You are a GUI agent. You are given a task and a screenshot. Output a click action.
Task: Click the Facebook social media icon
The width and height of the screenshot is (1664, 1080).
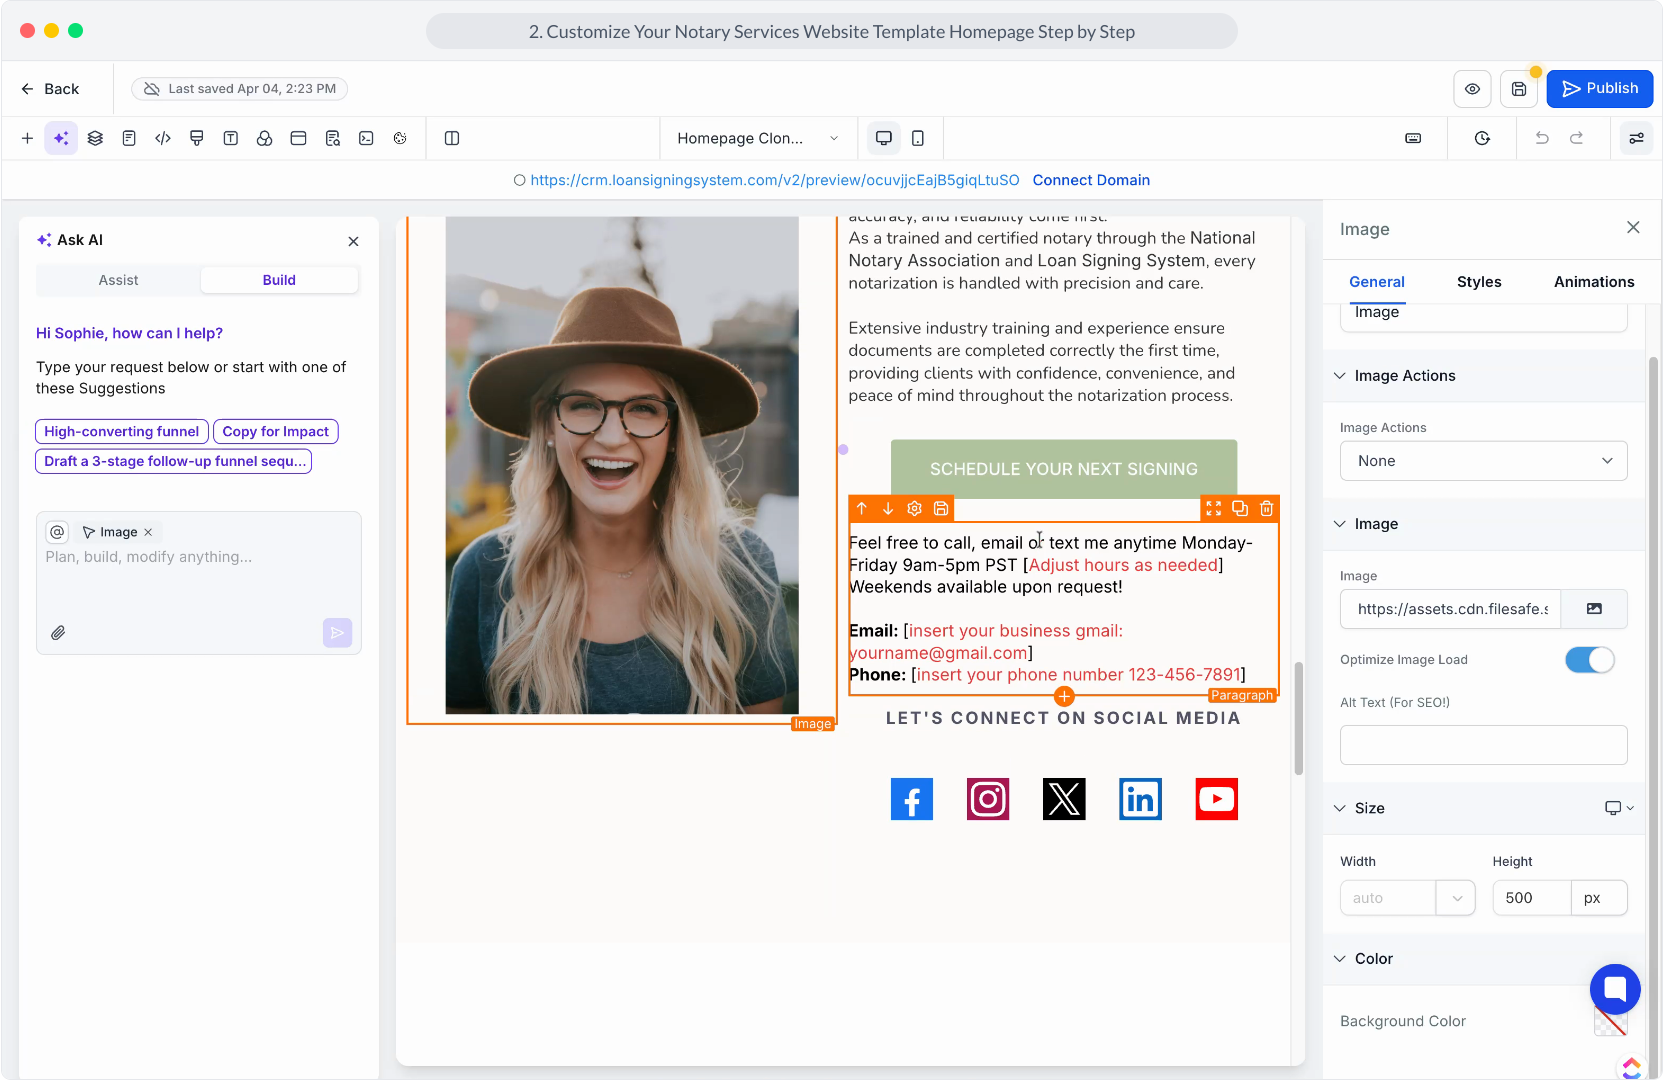911,799
